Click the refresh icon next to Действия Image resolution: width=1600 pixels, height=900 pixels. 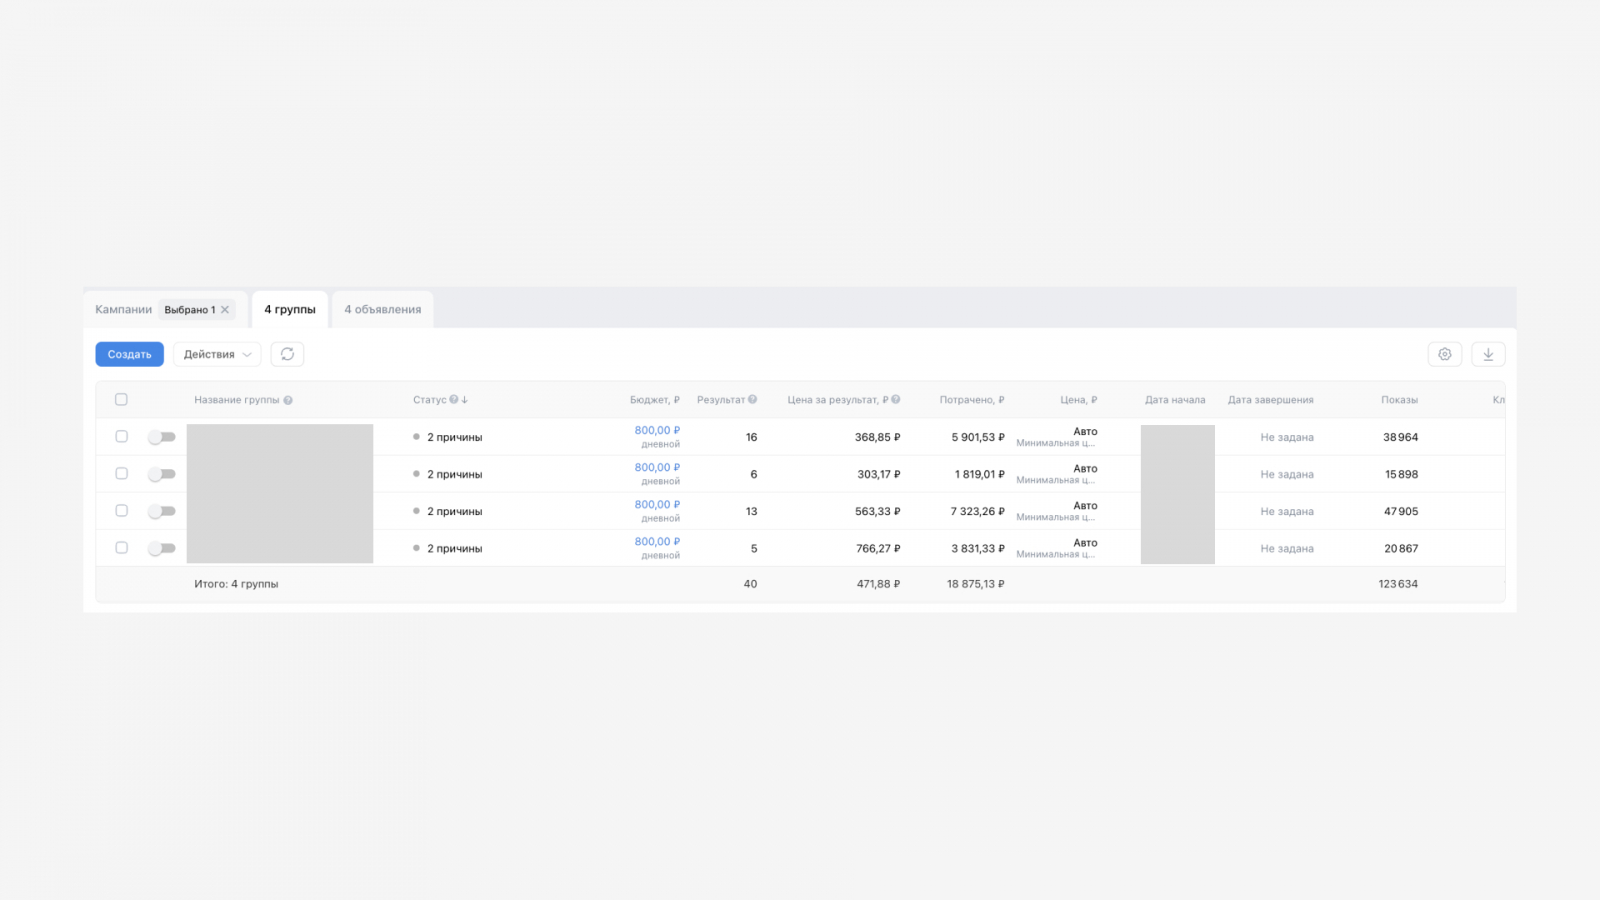pyautogui.click(x=287, y=354)
